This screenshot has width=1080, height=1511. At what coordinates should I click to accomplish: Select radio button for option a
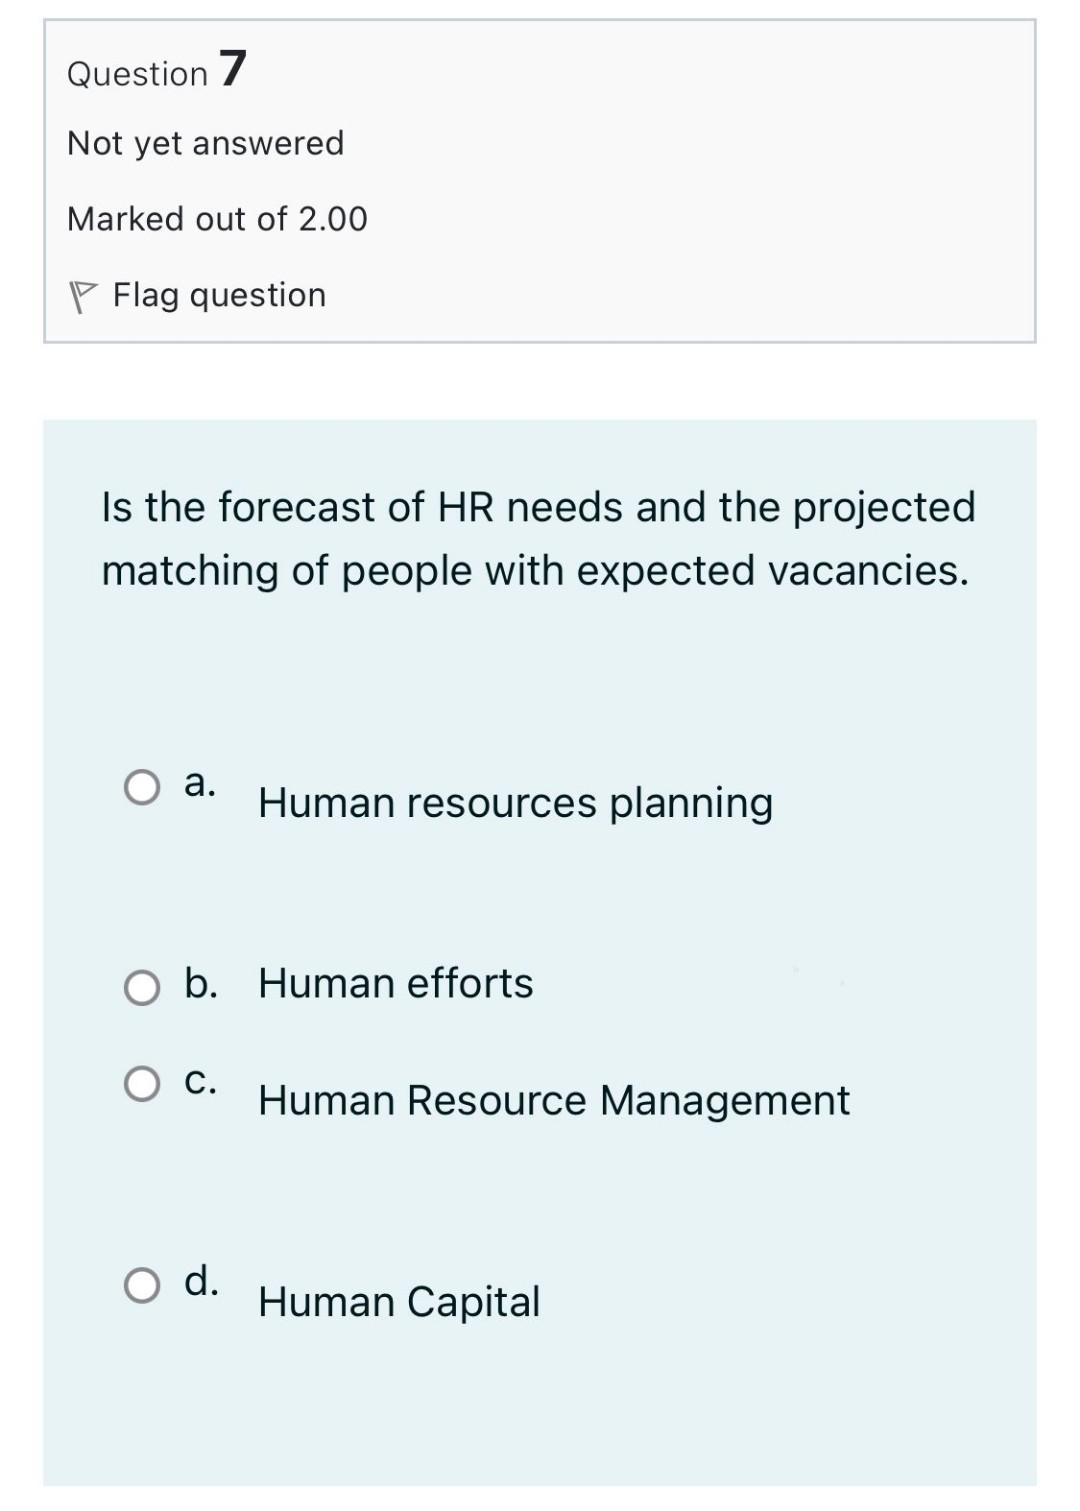(142, 787)
